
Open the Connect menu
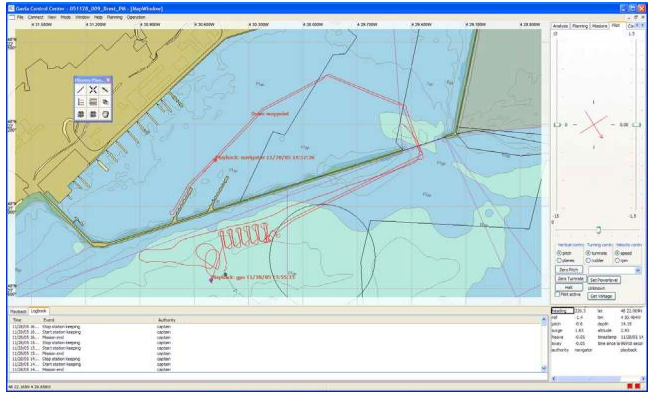(x=36, y=17)
